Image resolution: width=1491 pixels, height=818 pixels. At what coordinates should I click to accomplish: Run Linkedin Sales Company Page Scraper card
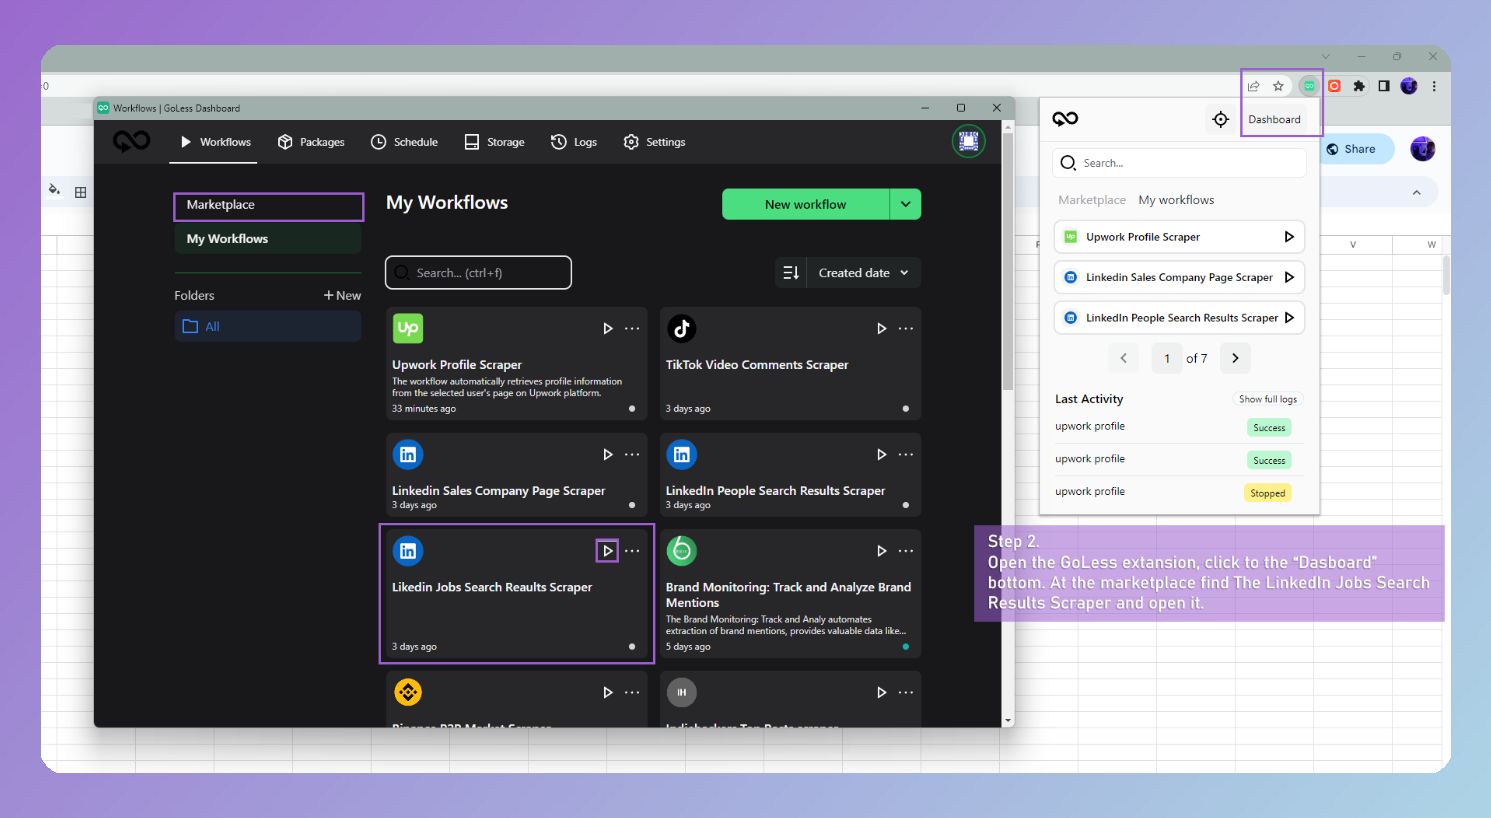[607, 454]
